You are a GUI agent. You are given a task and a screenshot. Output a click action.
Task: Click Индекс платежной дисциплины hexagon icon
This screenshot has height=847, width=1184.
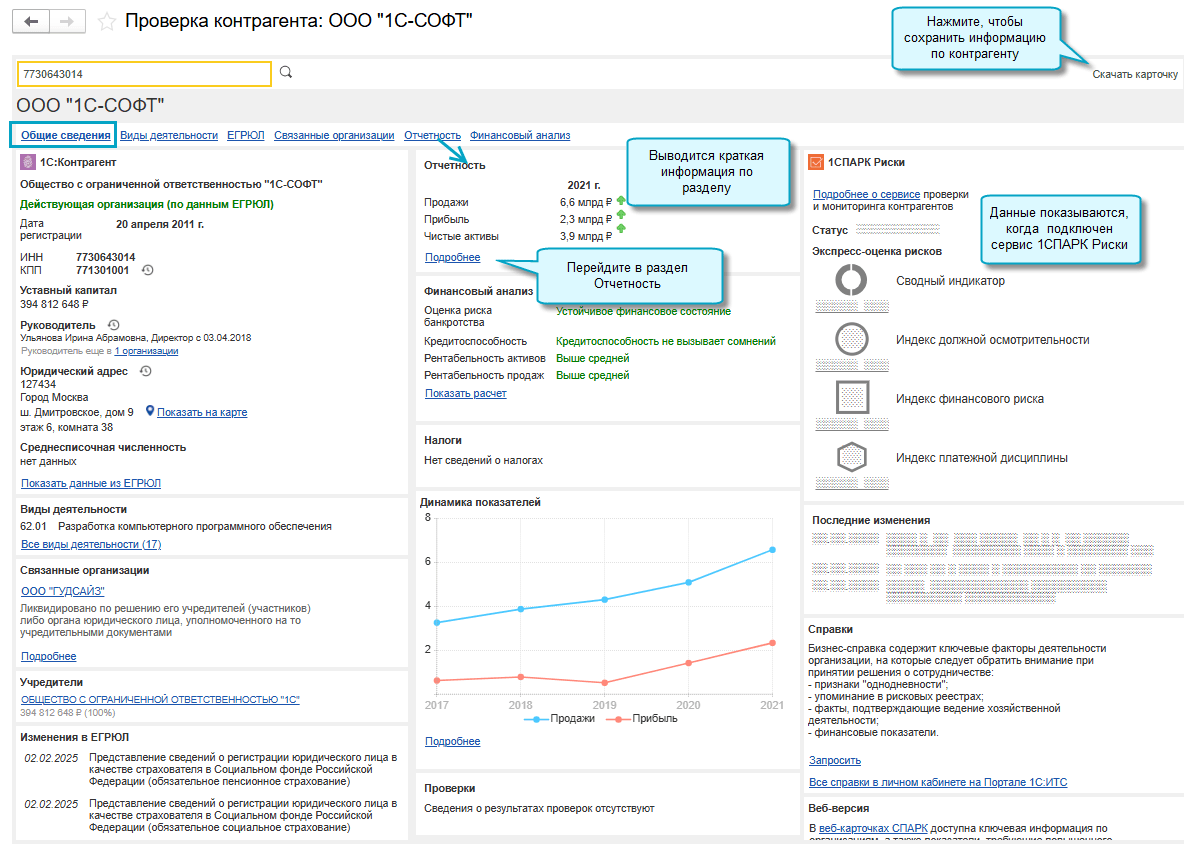[851, 457]
